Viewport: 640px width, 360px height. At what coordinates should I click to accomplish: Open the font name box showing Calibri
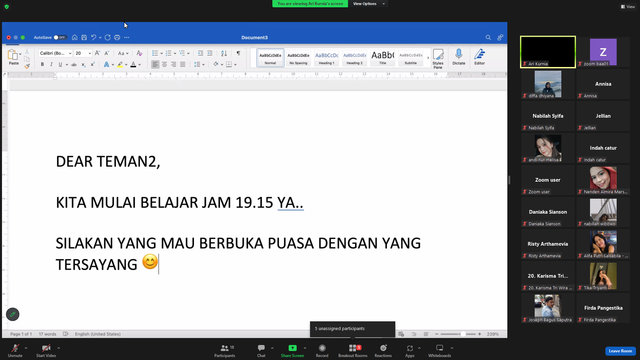[56, 53]
